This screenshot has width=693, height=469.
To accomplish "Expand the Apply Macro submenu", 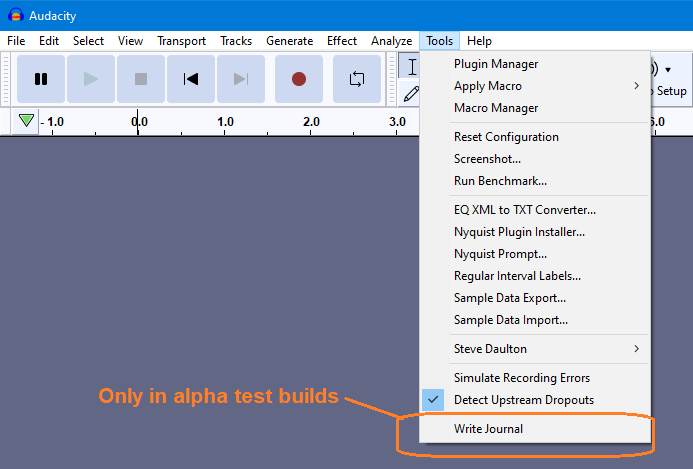I will click(535, 86).
